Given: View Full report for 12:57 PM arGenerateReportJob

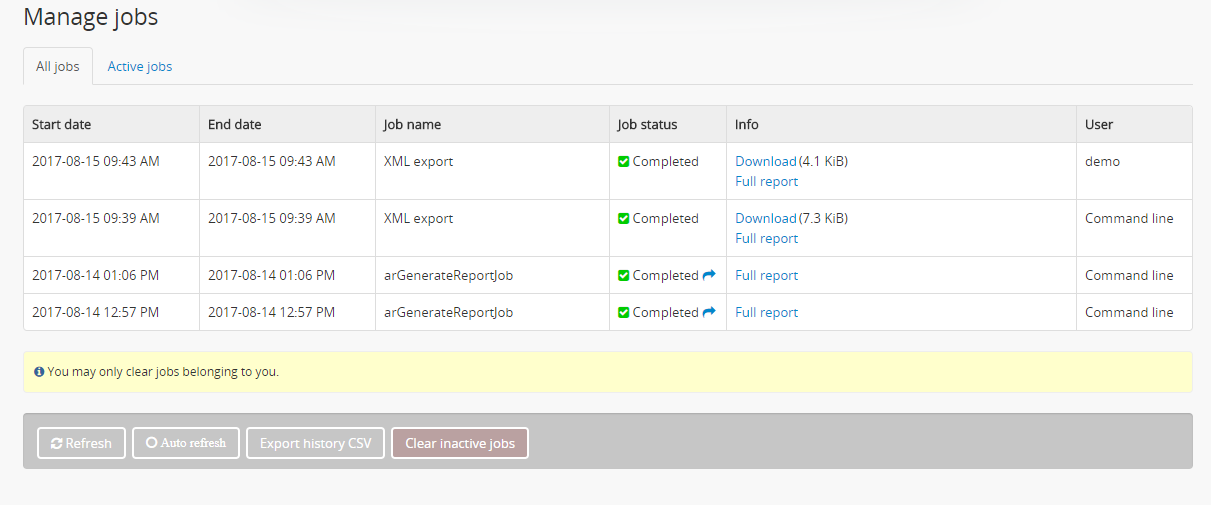Looking at the screenshot, I should point(766,312).
